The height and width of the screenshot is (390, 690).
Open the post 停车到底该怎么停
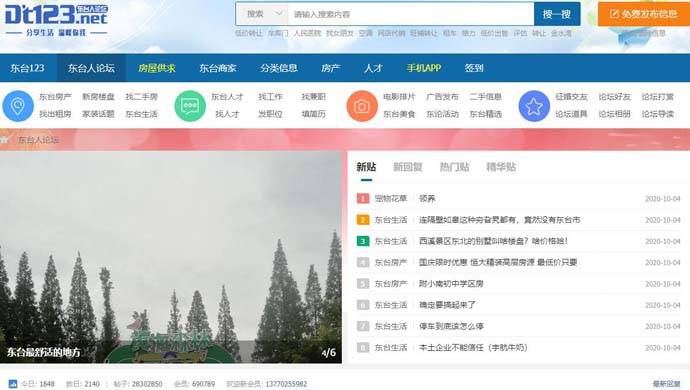coord(451,326)
